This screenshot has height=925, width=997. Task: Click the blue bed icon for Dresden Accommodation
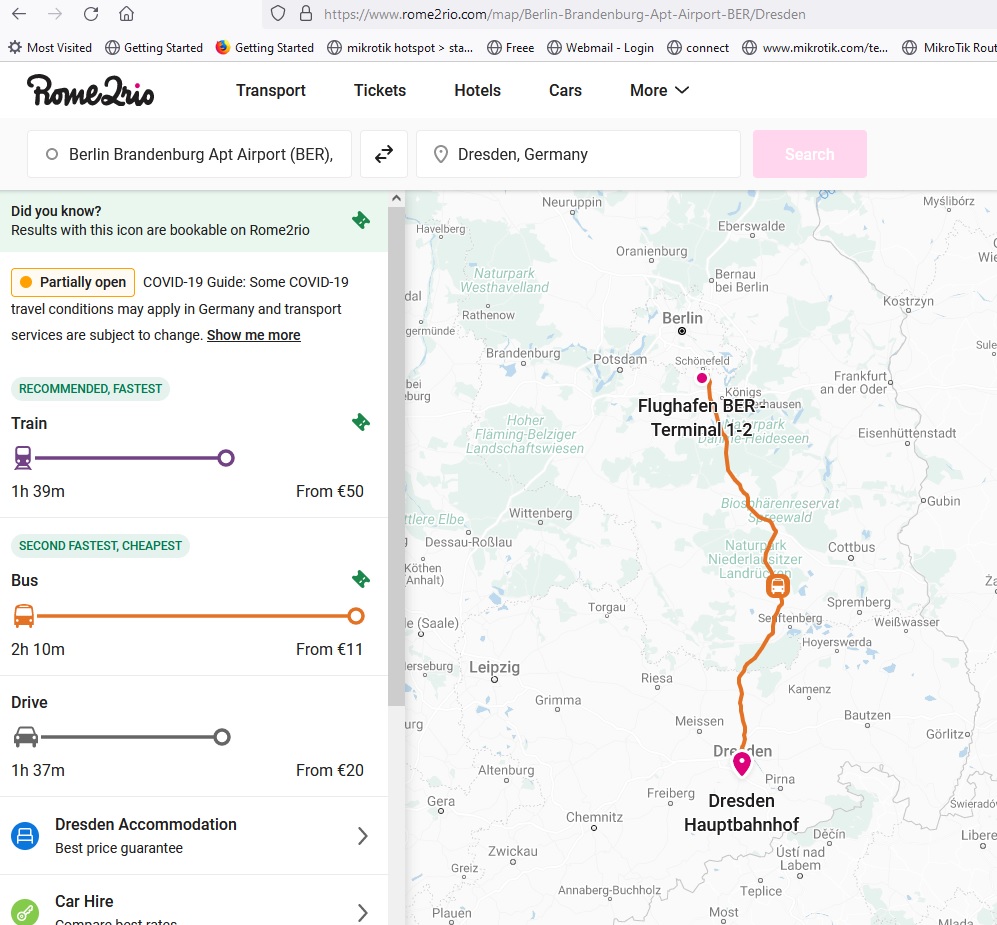(25, 836)
